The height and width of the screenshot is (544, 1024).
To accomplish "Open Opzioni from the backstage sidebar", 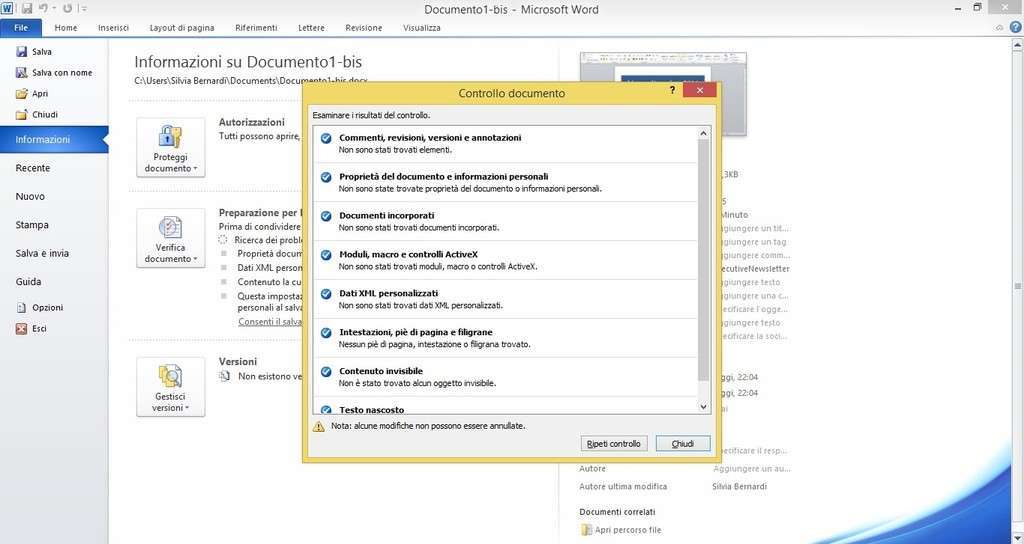I will [x=22, y=308].
